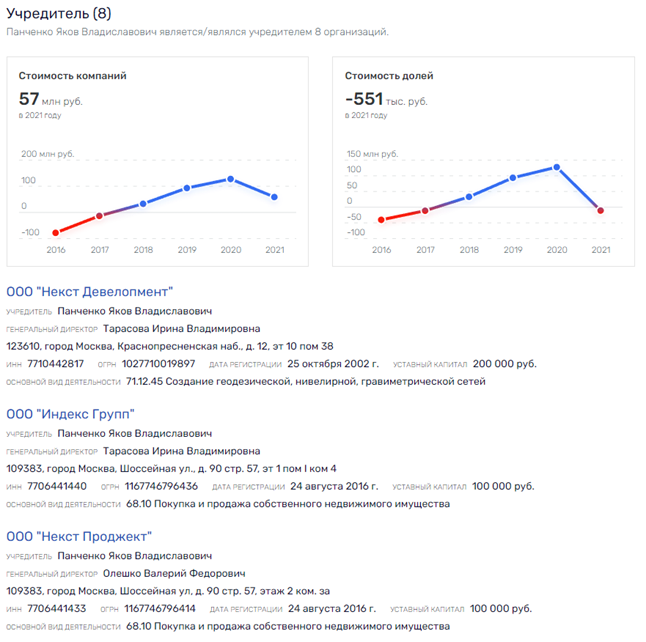This screenshot has width=646, height=642.
Task: Click the 2018 point on Стоимость компаний chart
Action: [x=143, y=204]
